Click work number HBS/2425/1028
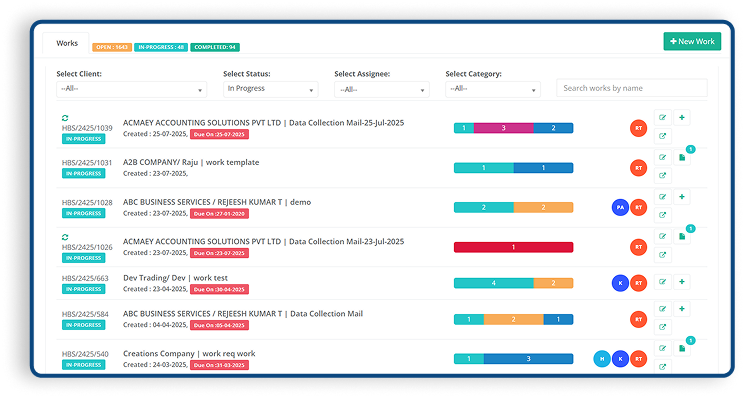The width and height of the screenshot is (745, 398). coord(87,202)
